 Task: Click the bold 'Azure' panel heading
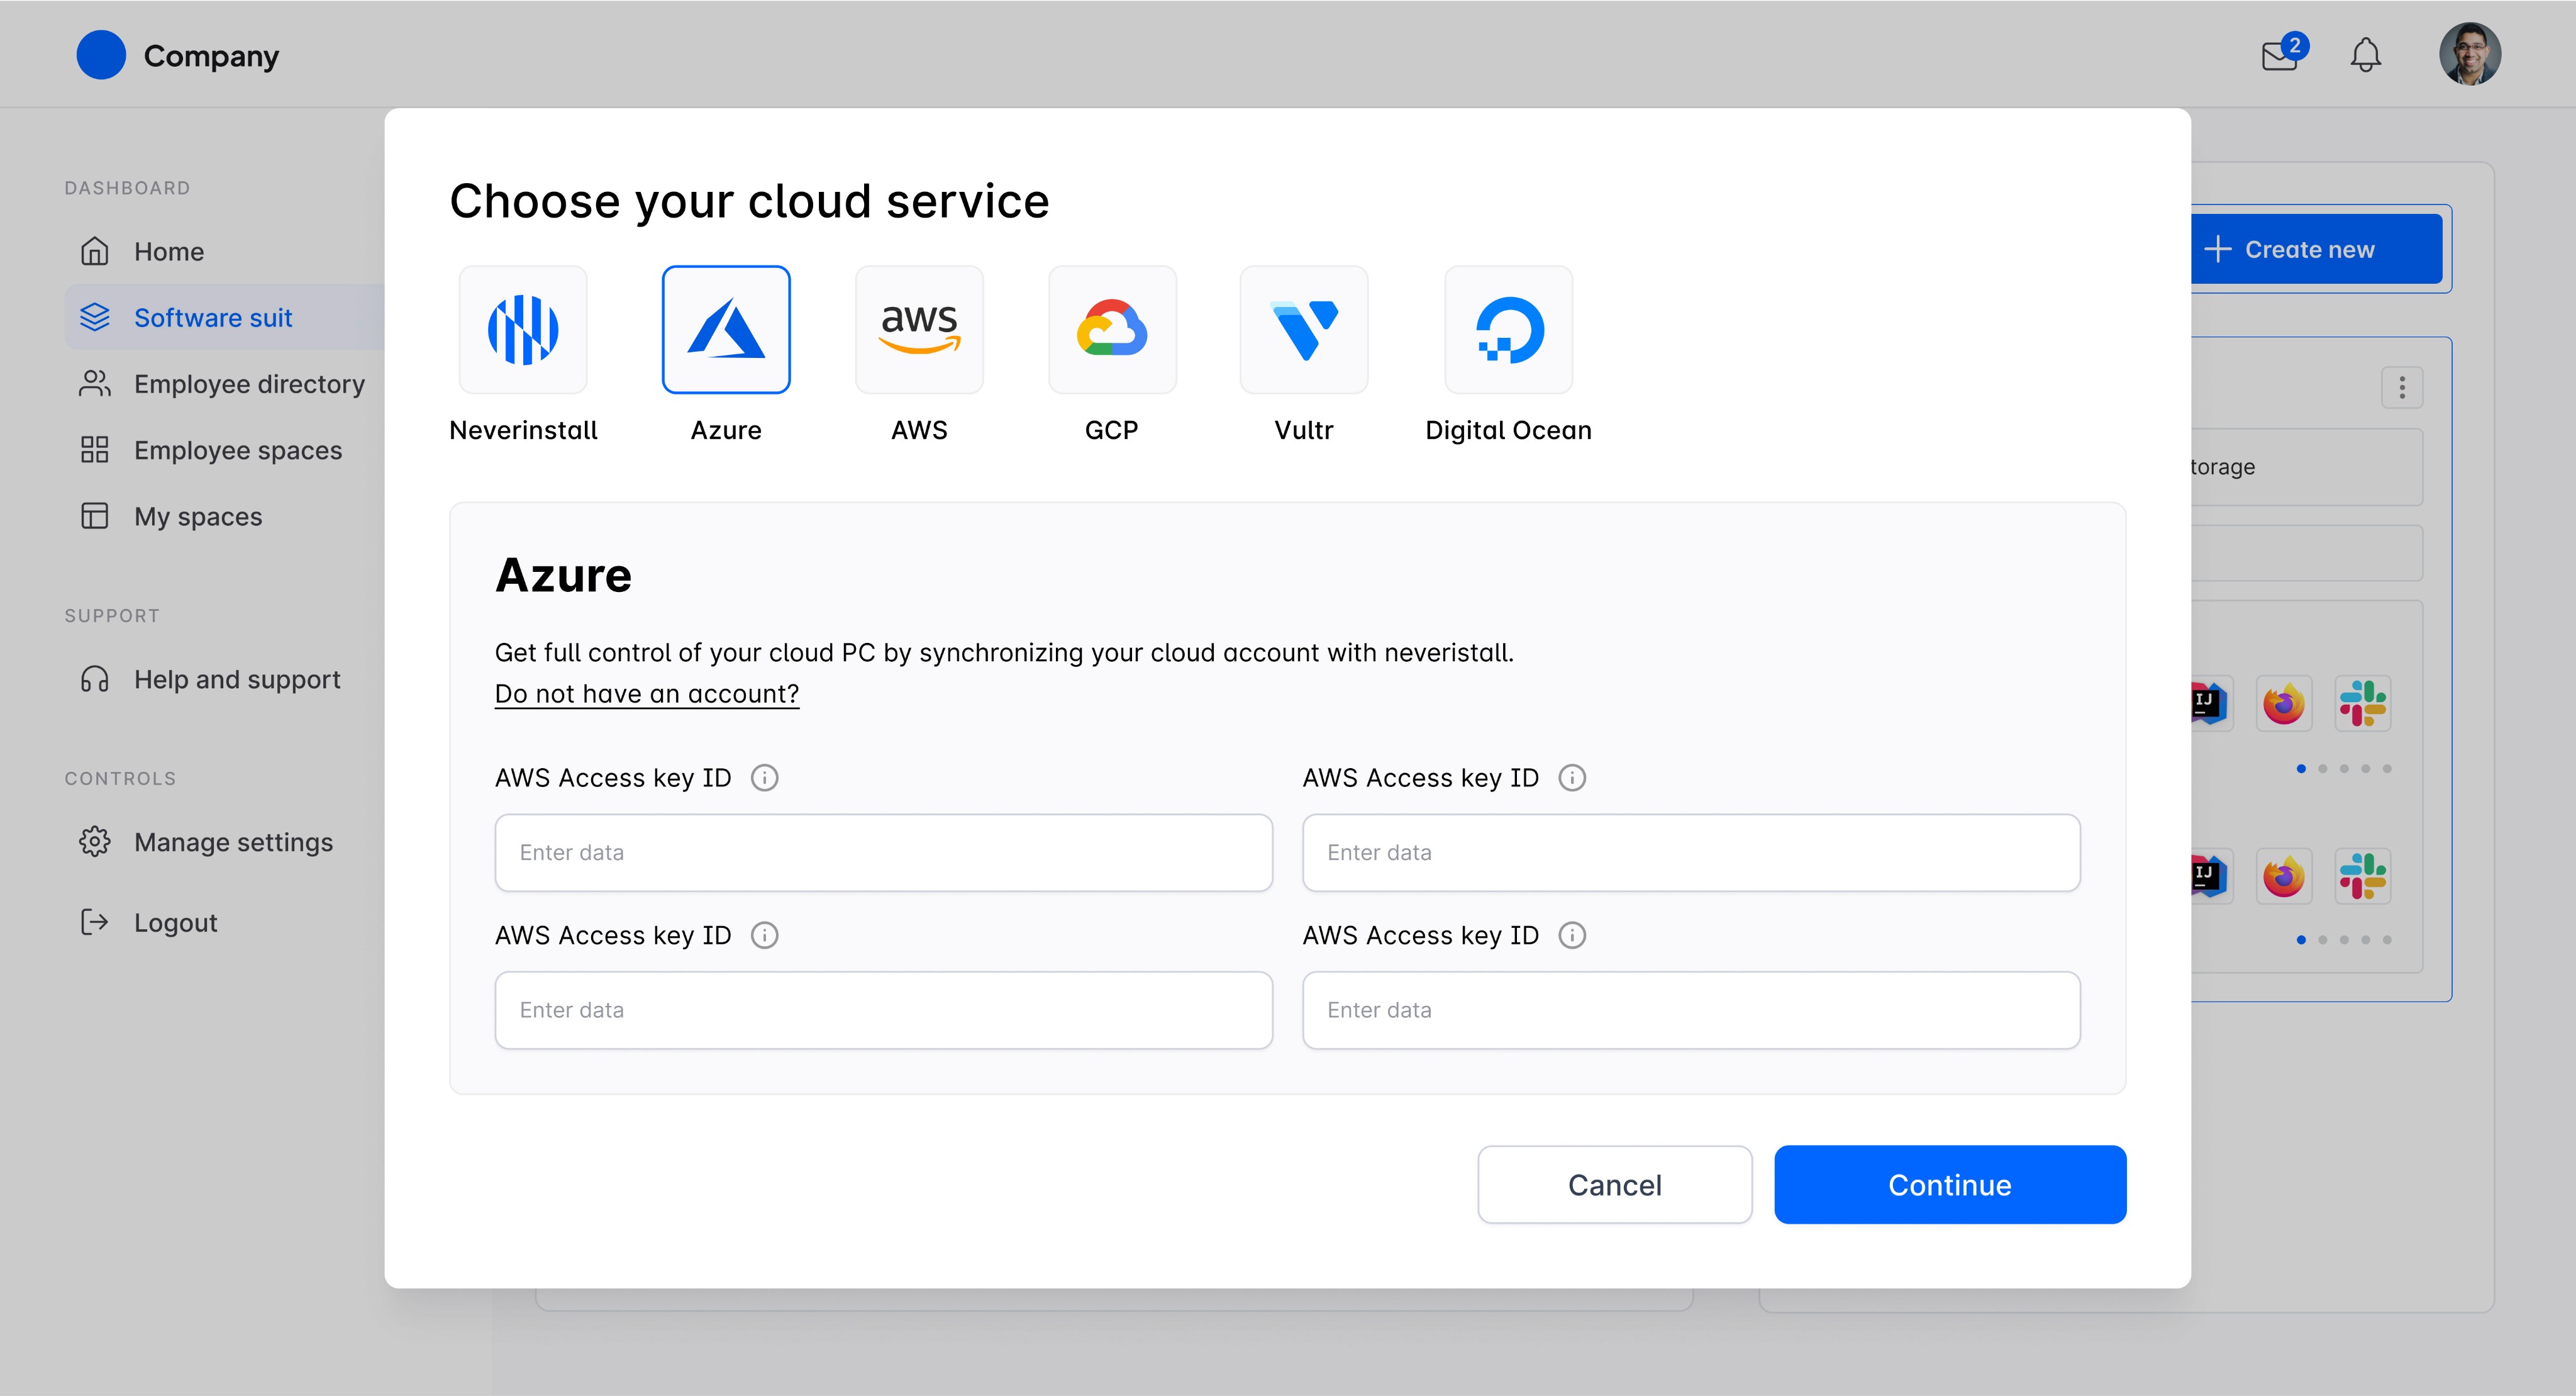(x=563, y=575)
